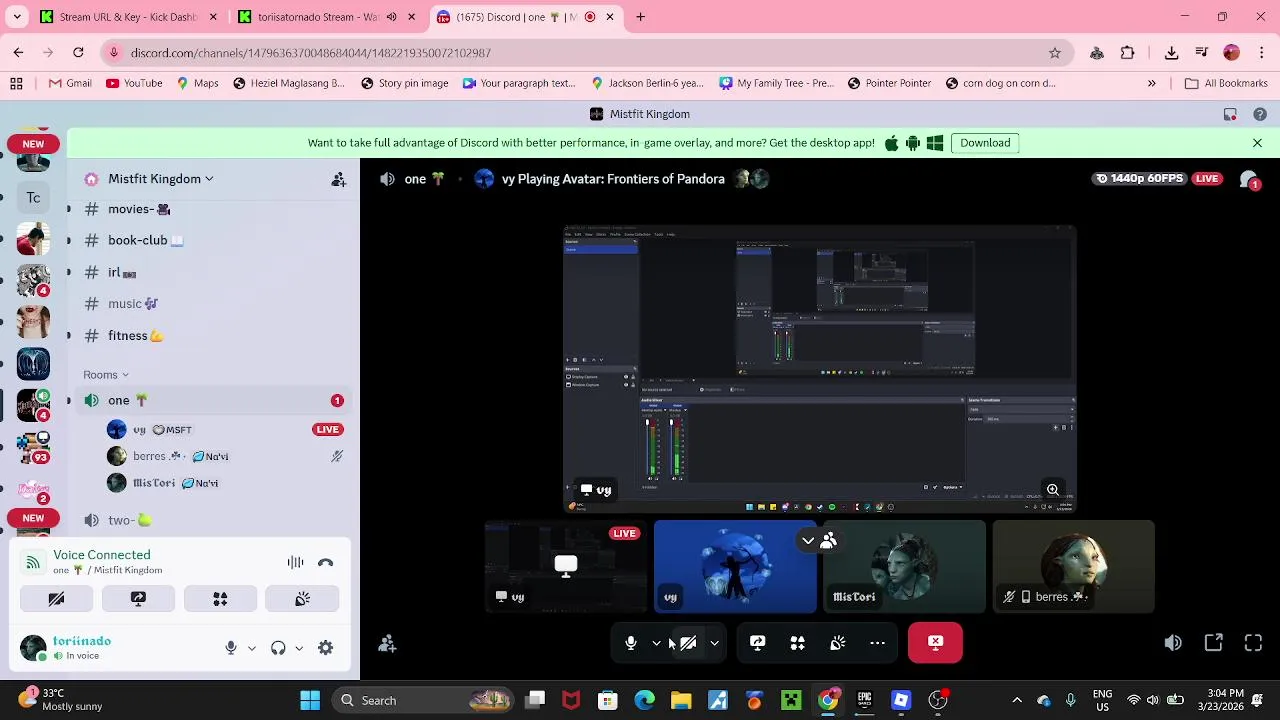Image resolution: width=1280 pixels, height=720 pixels.
Task: Open microphone device dropdown in user panel
Action: [252, 648]
